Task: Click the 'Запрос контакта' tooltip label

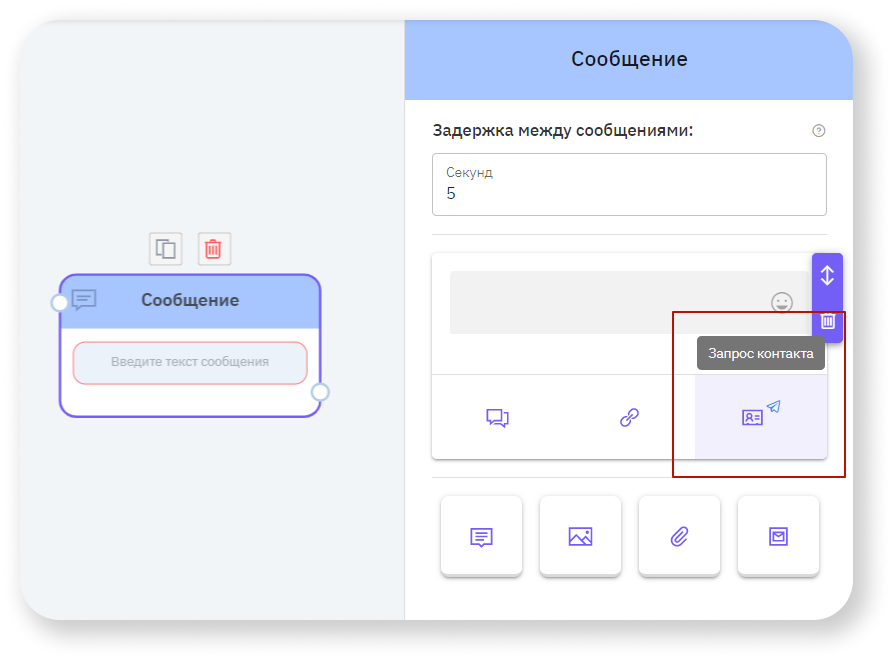Action: [761, 353]
